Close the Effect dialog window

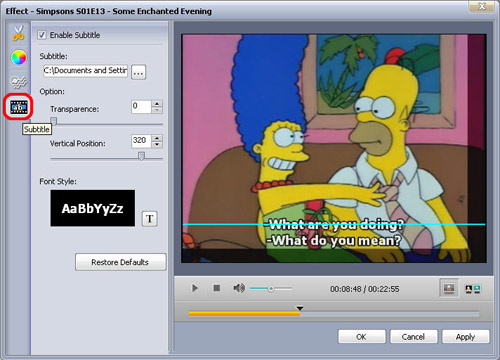482,7
